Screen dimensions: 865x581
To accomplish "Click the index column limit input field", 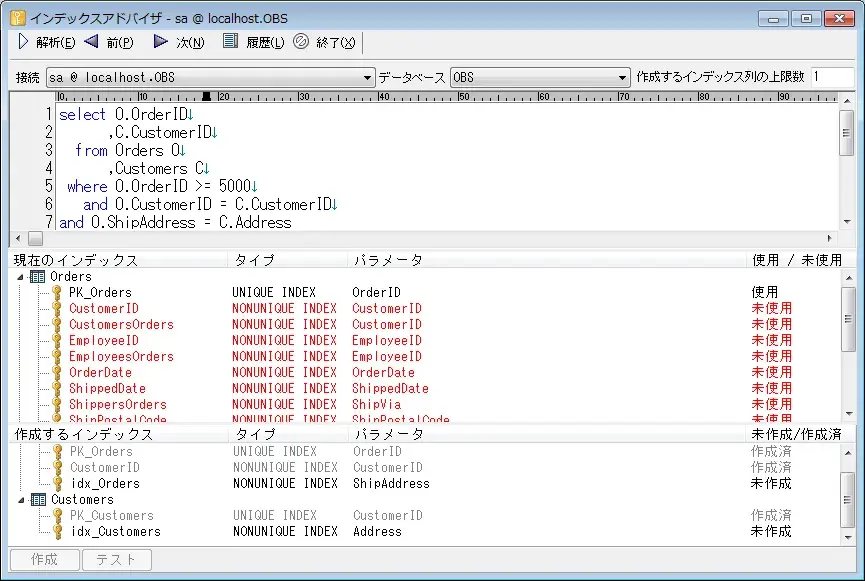I will click(832, 77).
